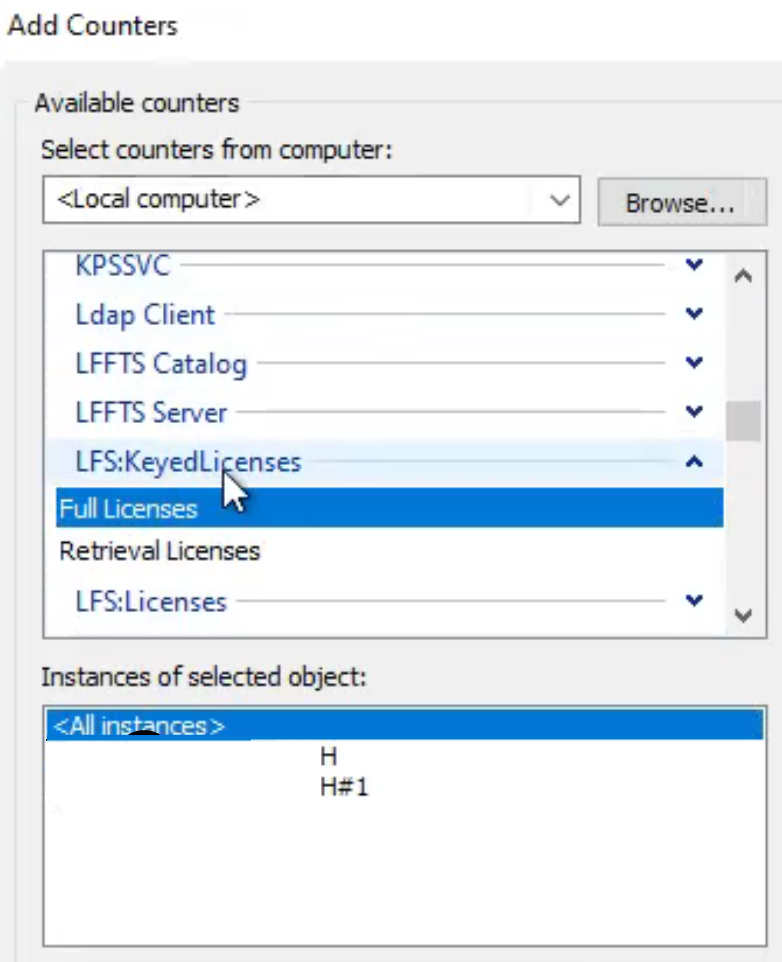Image resolution: width=782 pixels, height=962 pixels.
Task: Select the Retrieval Licenses counter
Action: click(x=389, y=551)
